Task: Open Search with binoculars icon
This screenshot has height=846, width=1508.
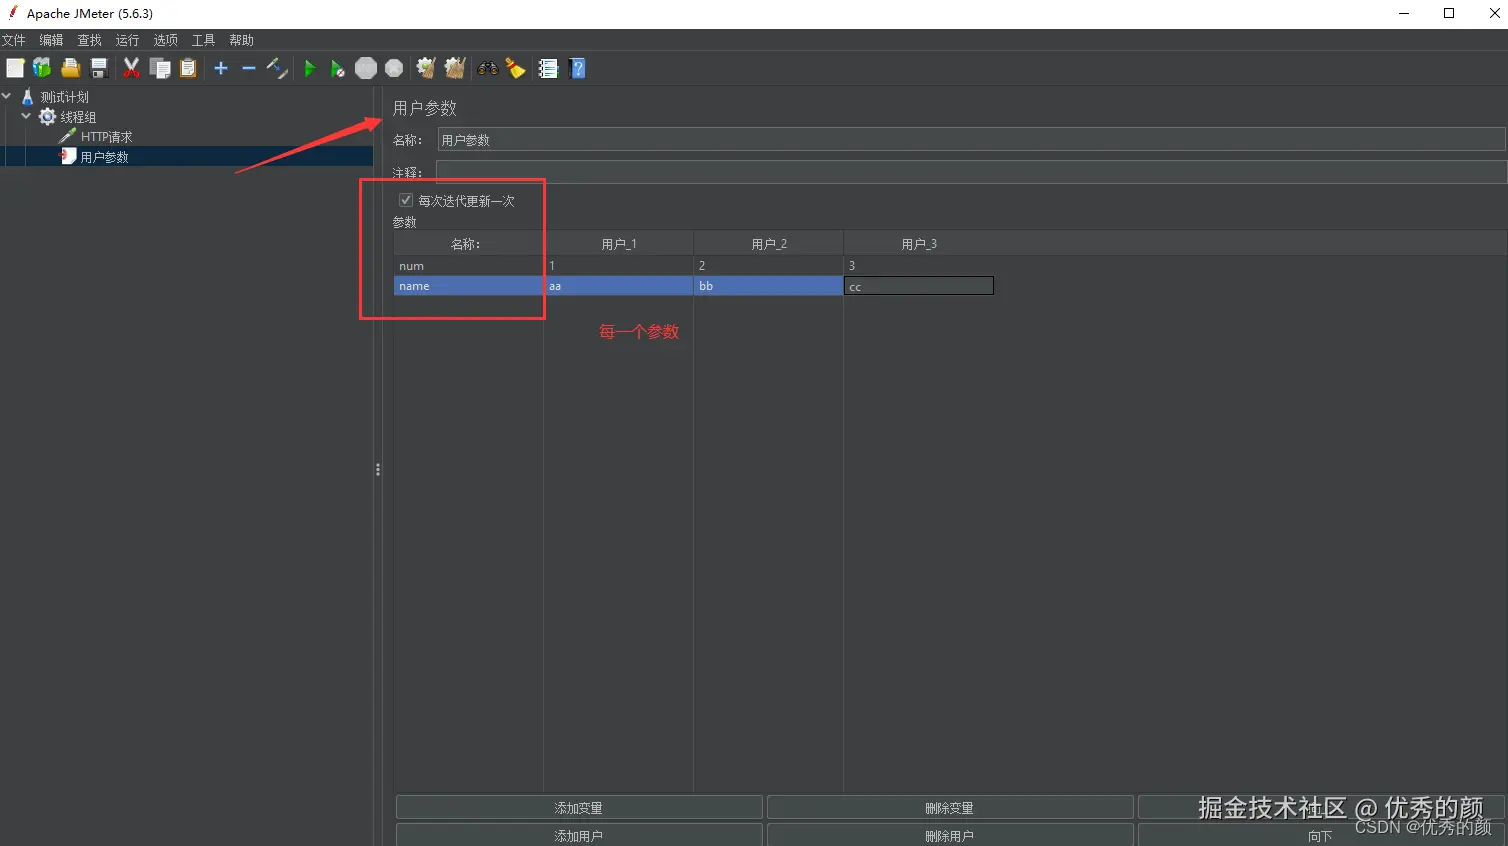Action: [488, 68]
